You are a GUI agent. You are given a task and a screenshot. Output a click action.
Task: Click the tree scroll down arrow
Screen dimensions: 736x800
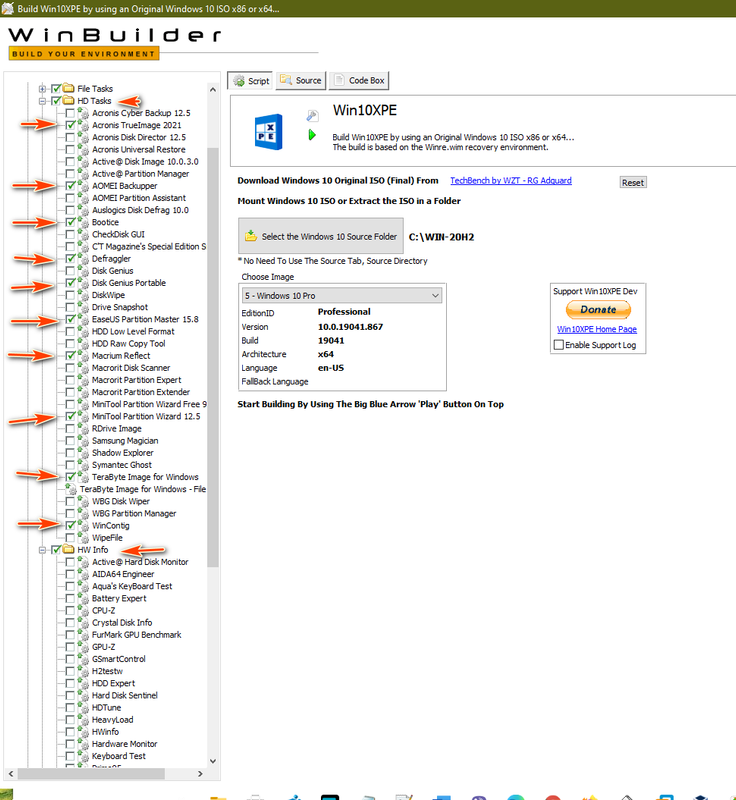point(213,761)
